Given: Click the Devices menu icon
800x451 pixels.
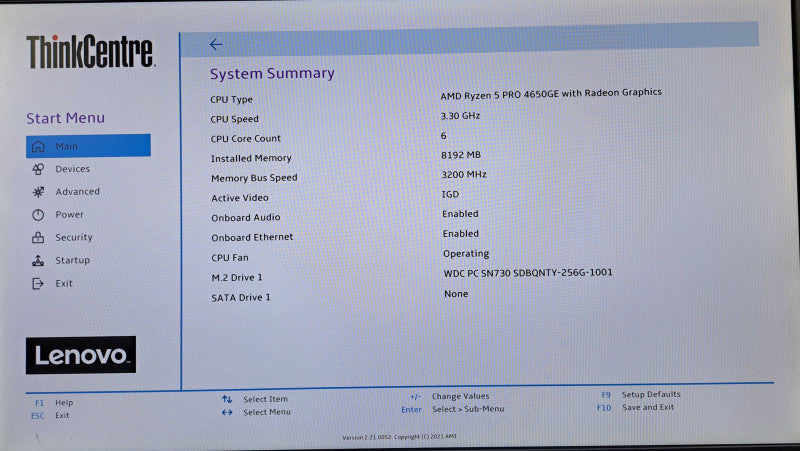Looking at the screenshot, I should pos(38,169).
